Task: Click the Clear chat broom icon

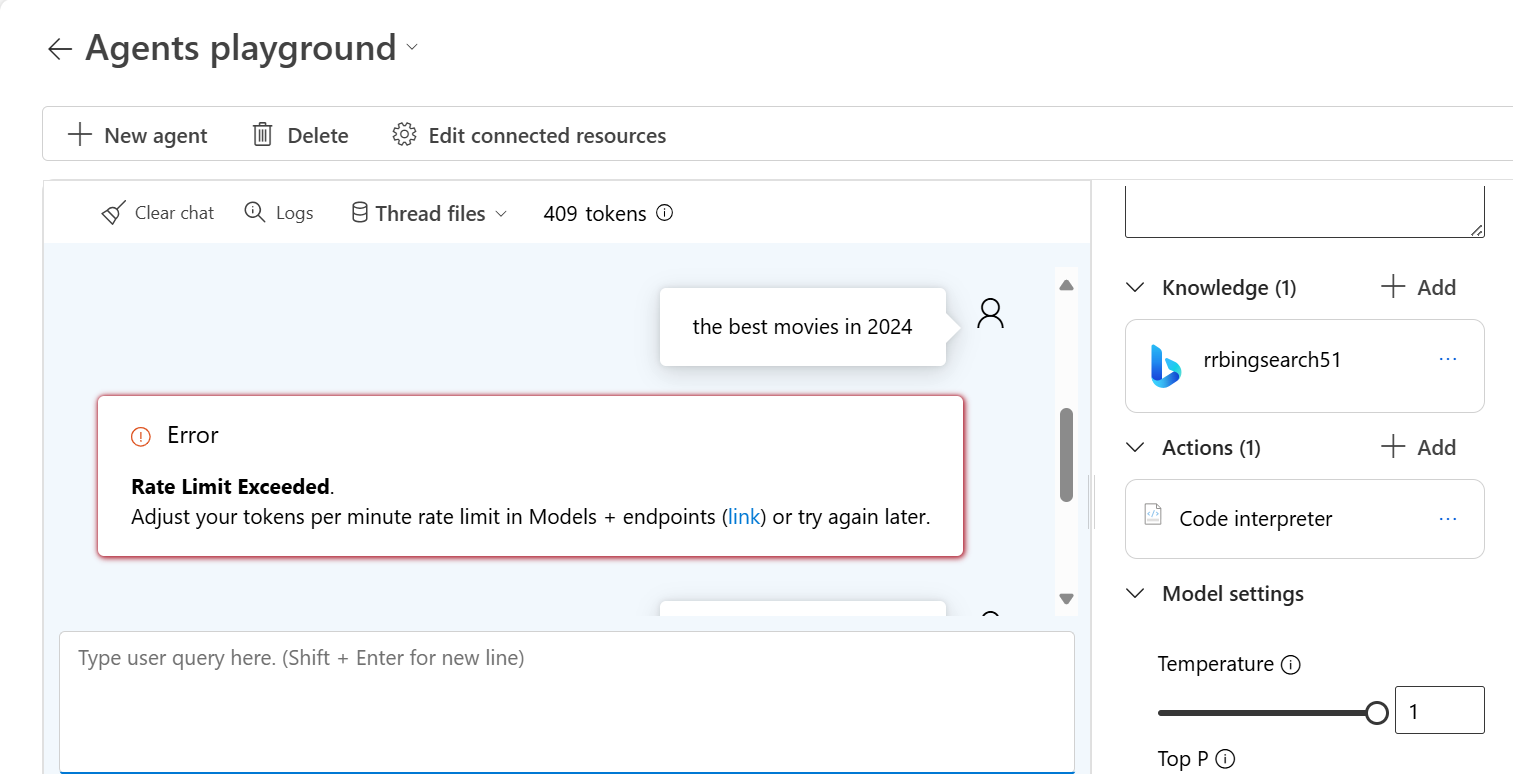Action: [x=114, y=213]
